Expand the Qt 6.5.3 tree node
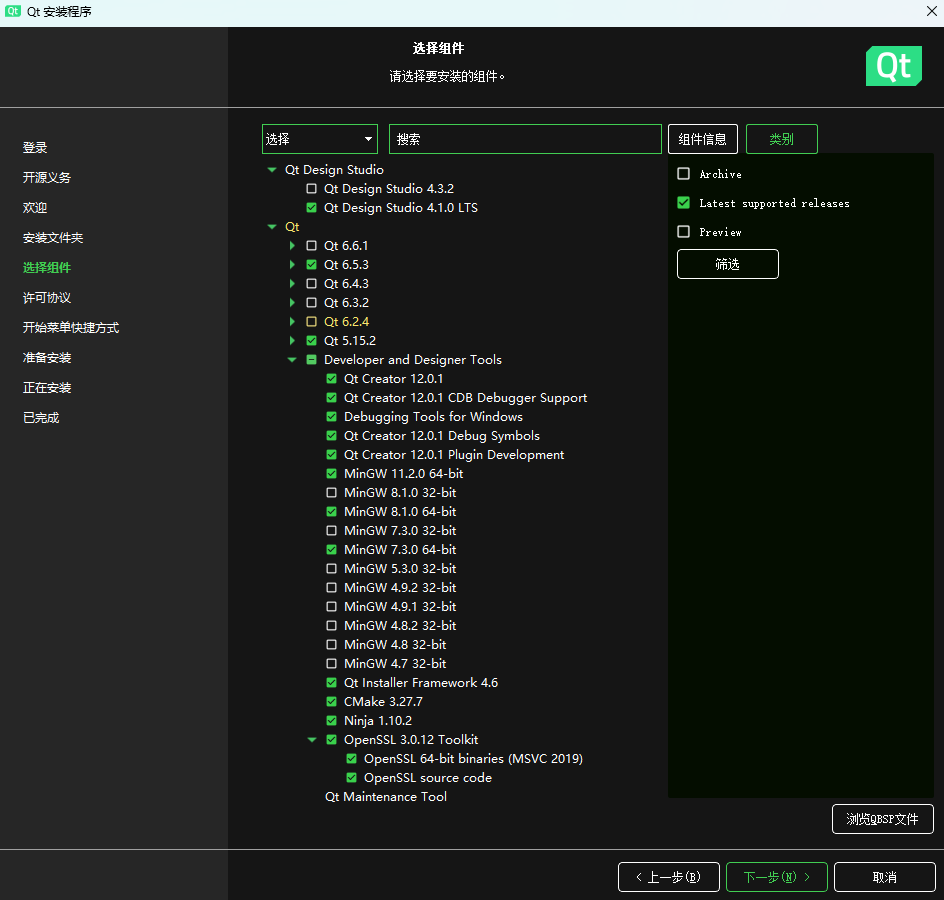The image size is (944, 900). pyautogui.click(x=292, y=264)
